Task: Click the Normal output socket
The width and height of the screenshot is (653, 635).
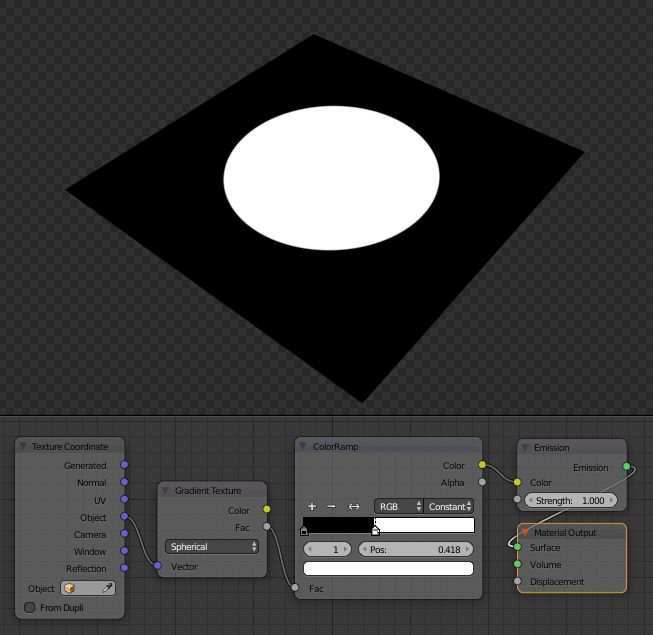Action: [x=124, y=482]
